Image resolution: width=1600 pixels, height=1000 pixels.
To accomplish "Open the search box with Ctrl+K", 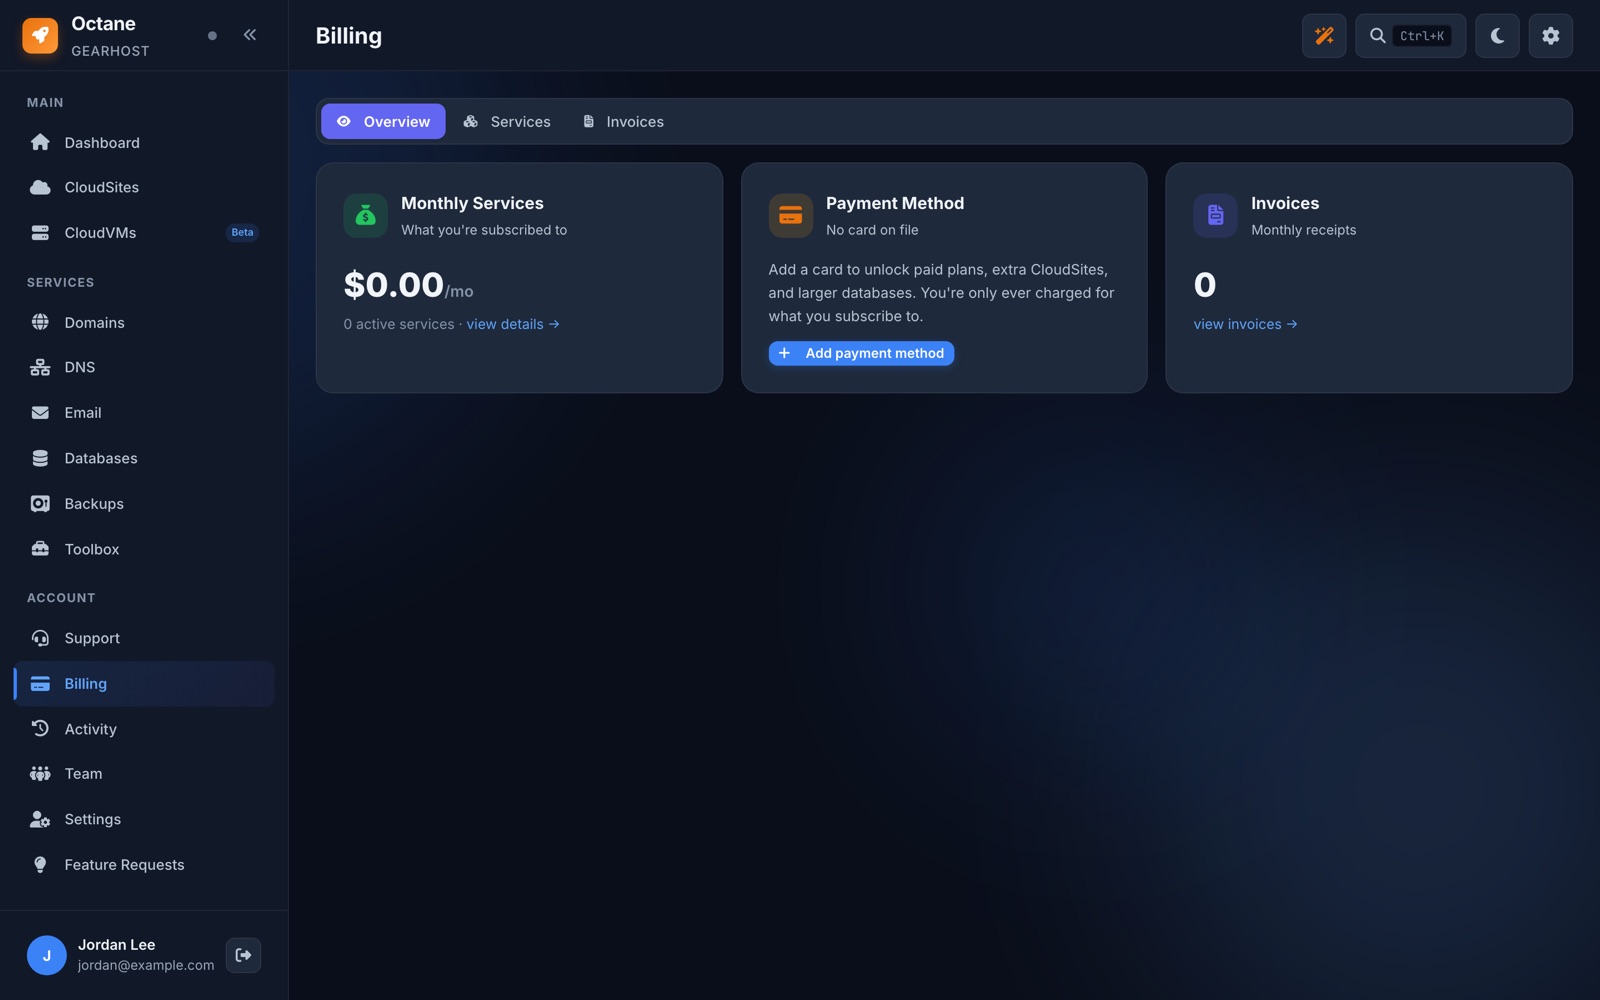I will click(x=1410, y=36).
